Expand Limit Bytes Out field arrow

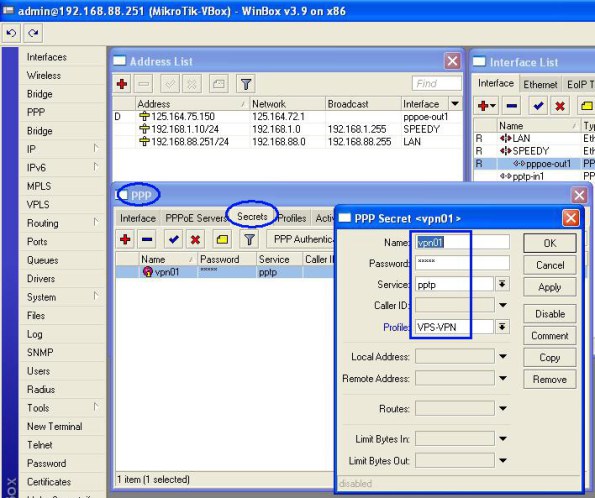pos(503,460)
